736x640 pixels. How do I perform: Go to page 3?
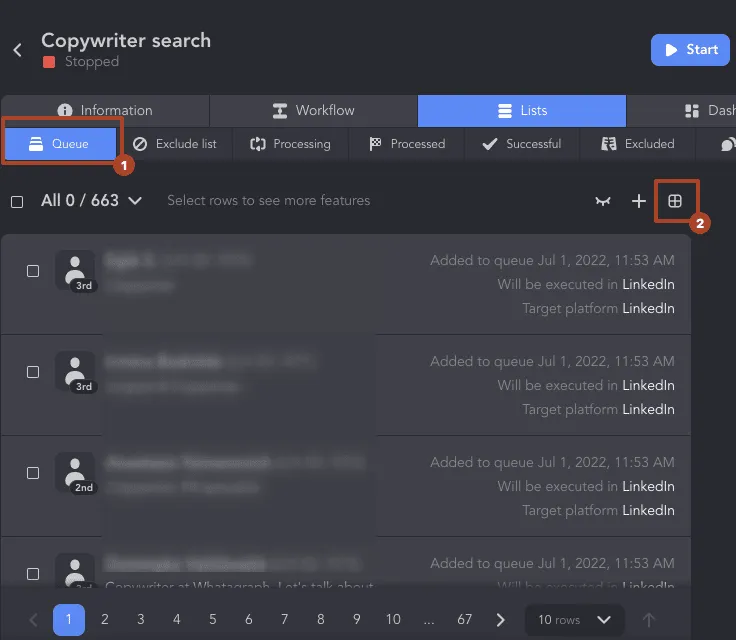point(141,620)
